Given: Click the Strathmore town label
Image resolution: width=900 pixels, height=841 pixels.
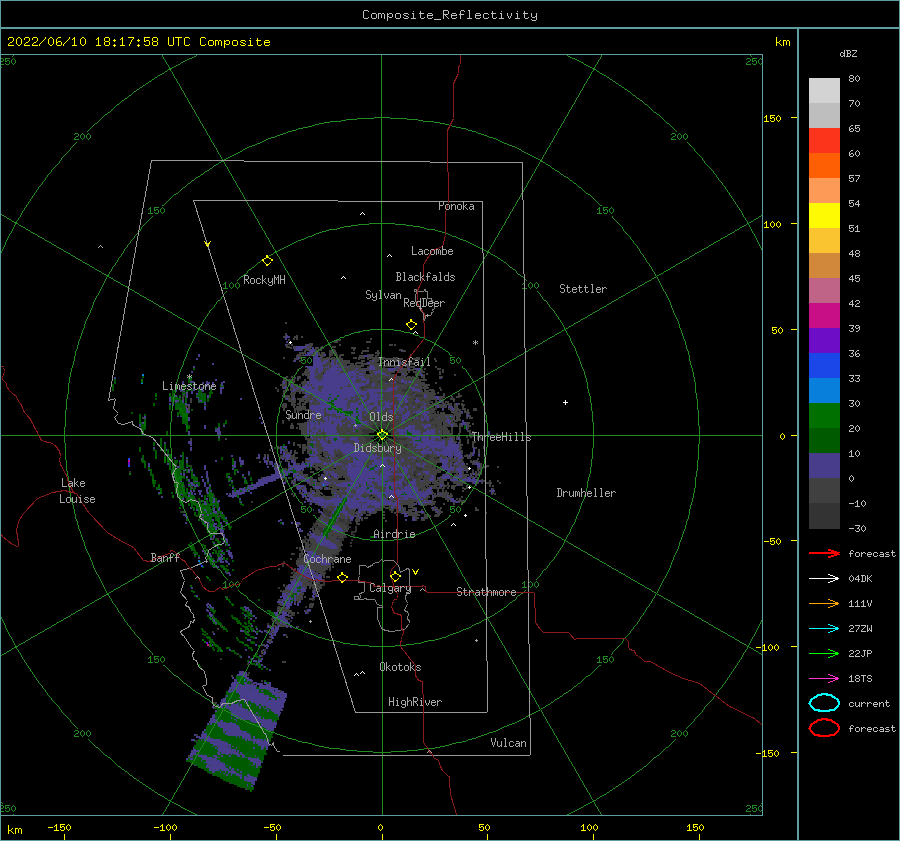Looking at the screenshot, I should [x=486, y=592].
